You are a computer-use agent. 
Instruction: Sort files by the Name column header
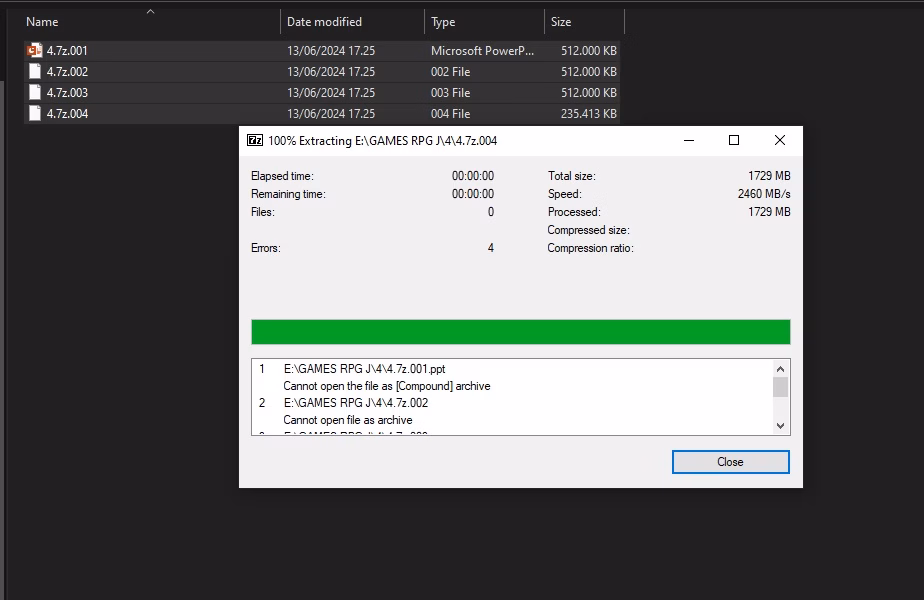pos(42,22)
